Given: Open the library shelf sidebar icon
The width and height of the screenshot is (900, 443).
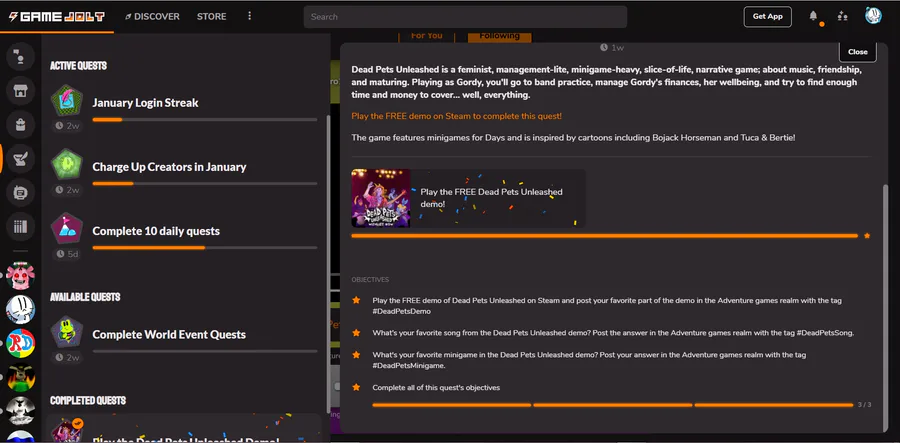Looking at the screenshot, I should click(21, 227).
